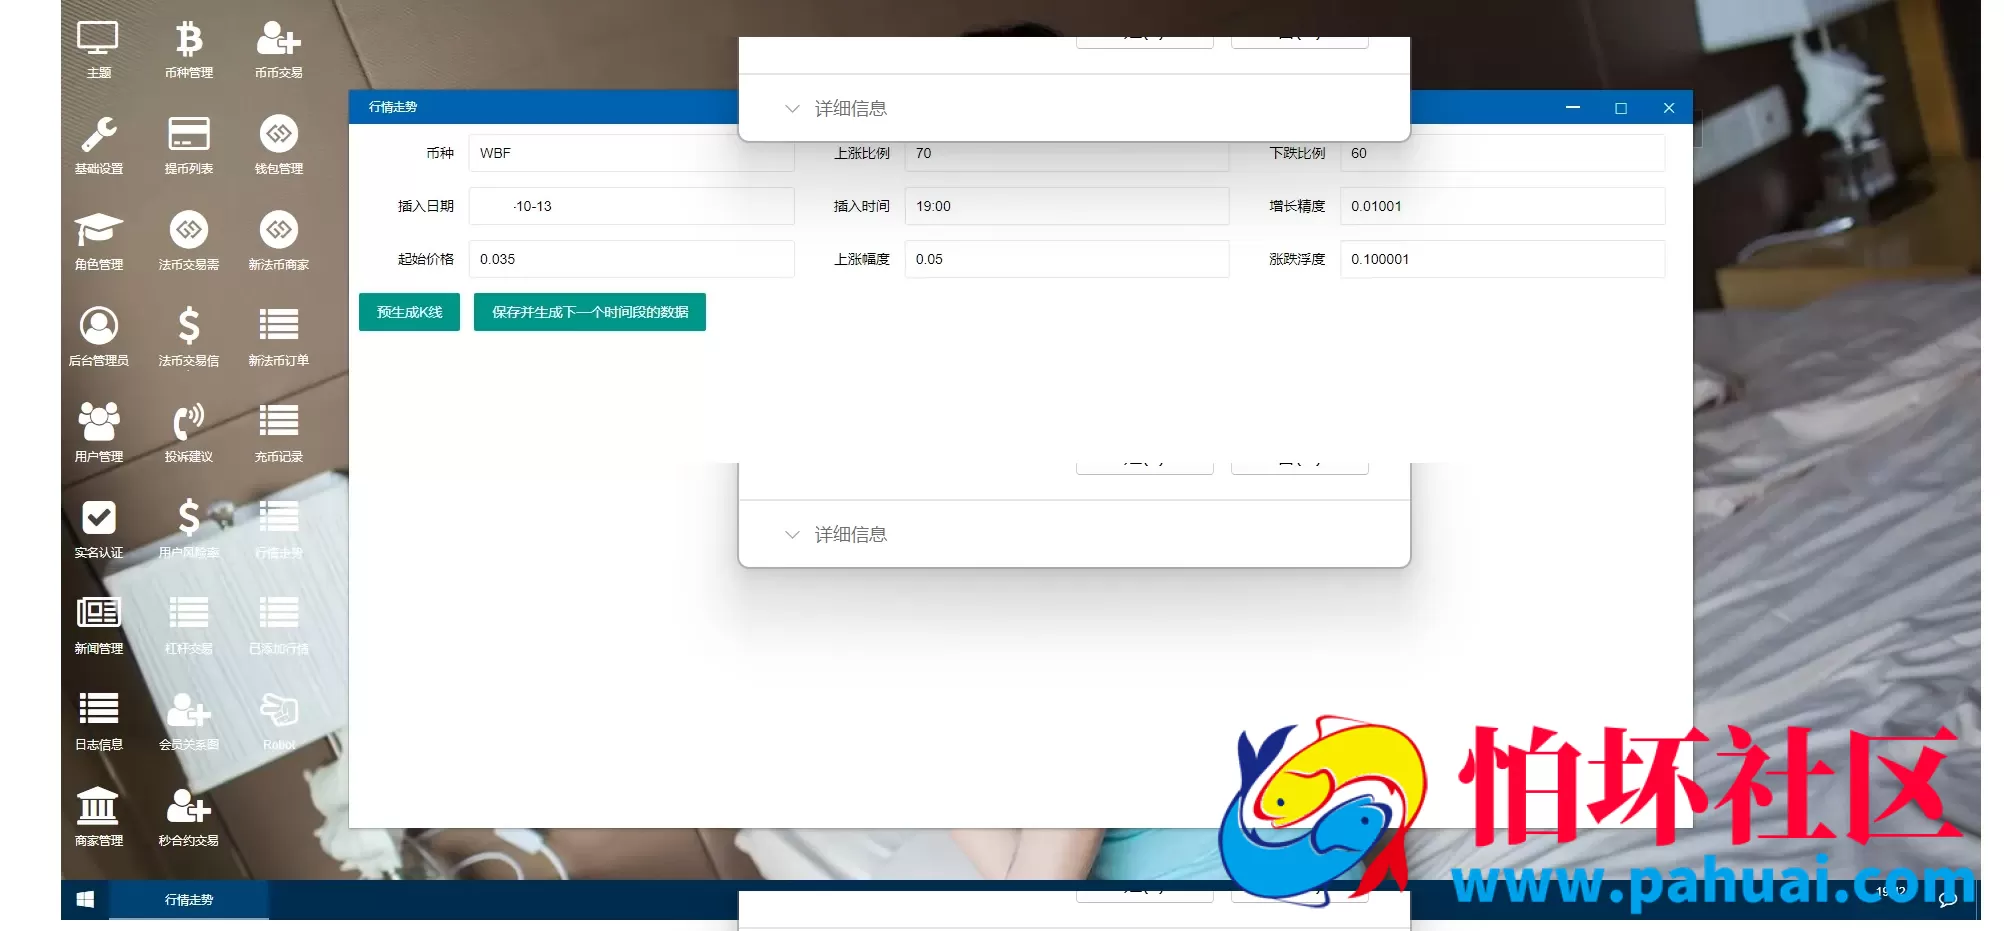Screen dimensions: 2004x931
Task: Click 上涨幅度 field showing 0.05
Action: (1067, 259)
